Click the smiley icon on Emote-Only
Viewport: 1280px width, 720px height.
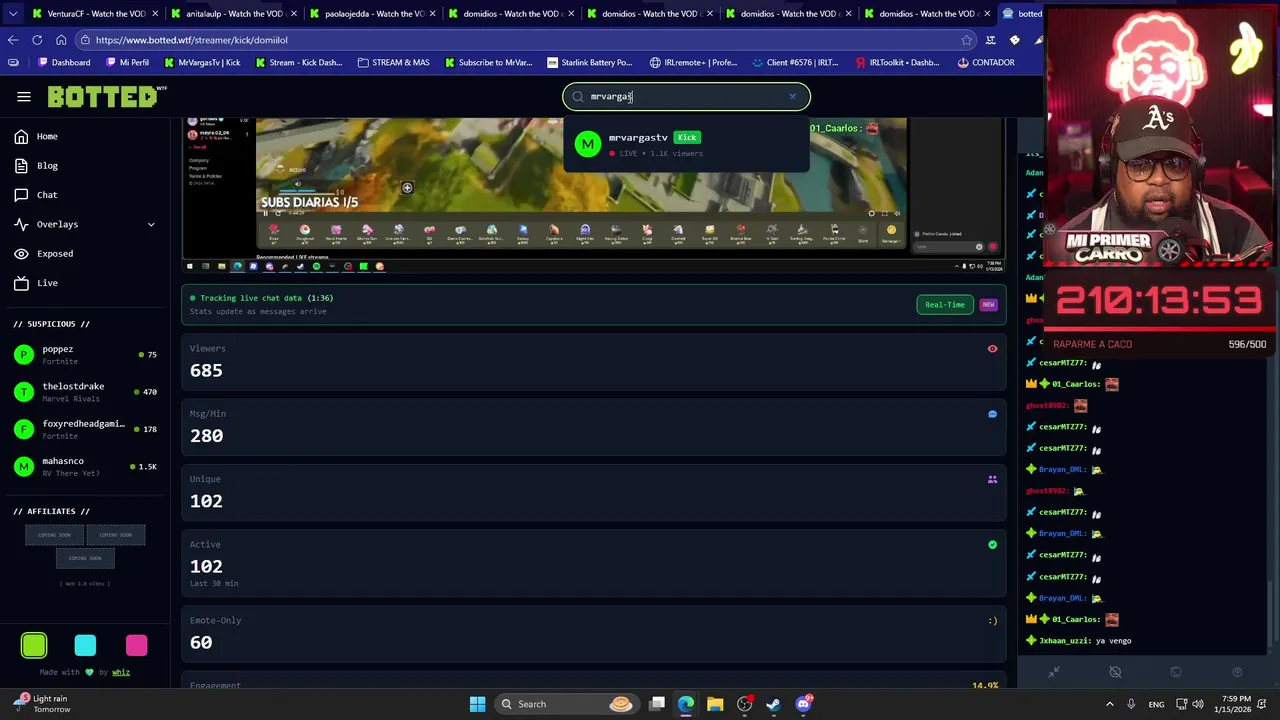[992, 621]
